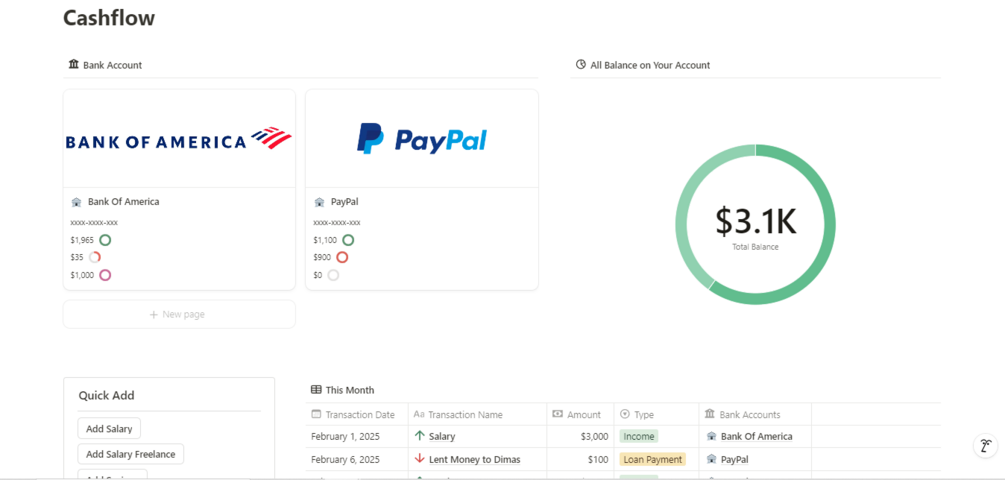Click the building icon in Bank Of America table cell

click(711, 436)
